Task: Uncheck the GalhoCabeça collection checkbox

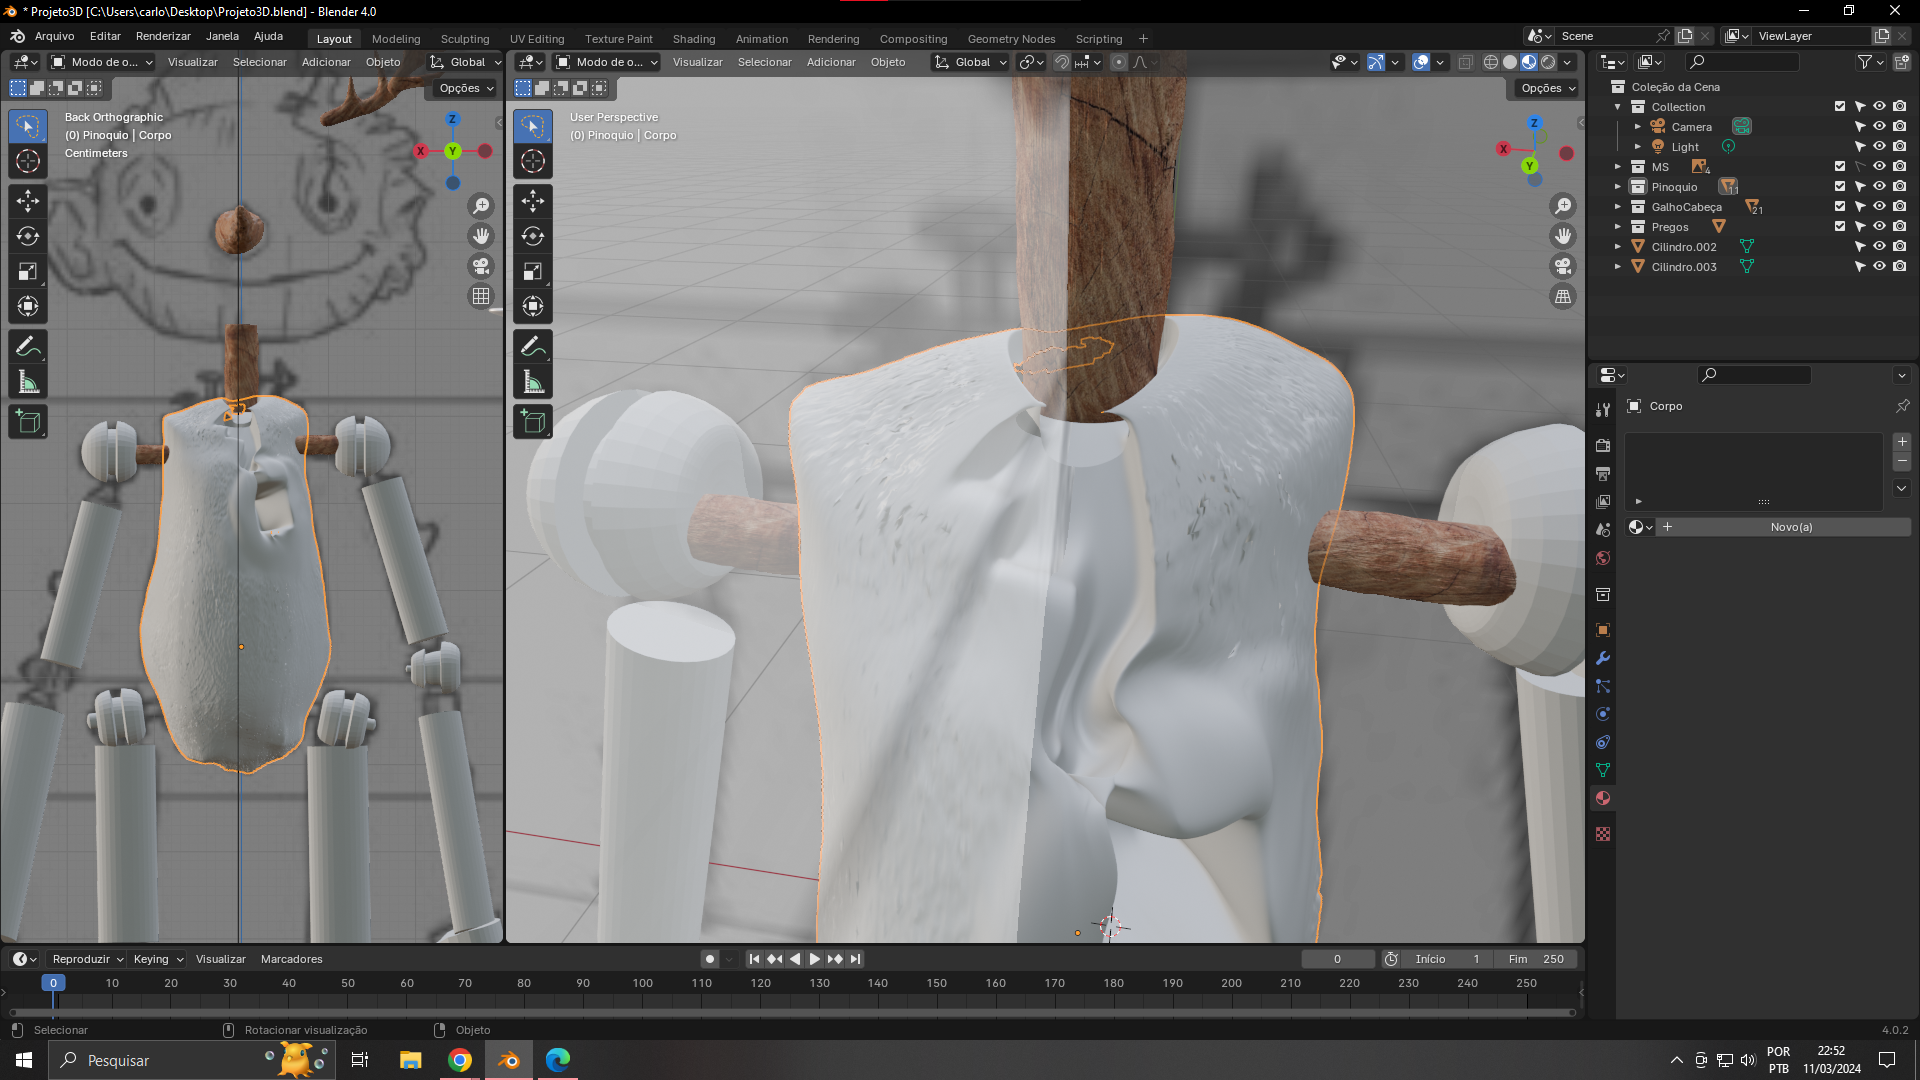Action: [1839, 207]
